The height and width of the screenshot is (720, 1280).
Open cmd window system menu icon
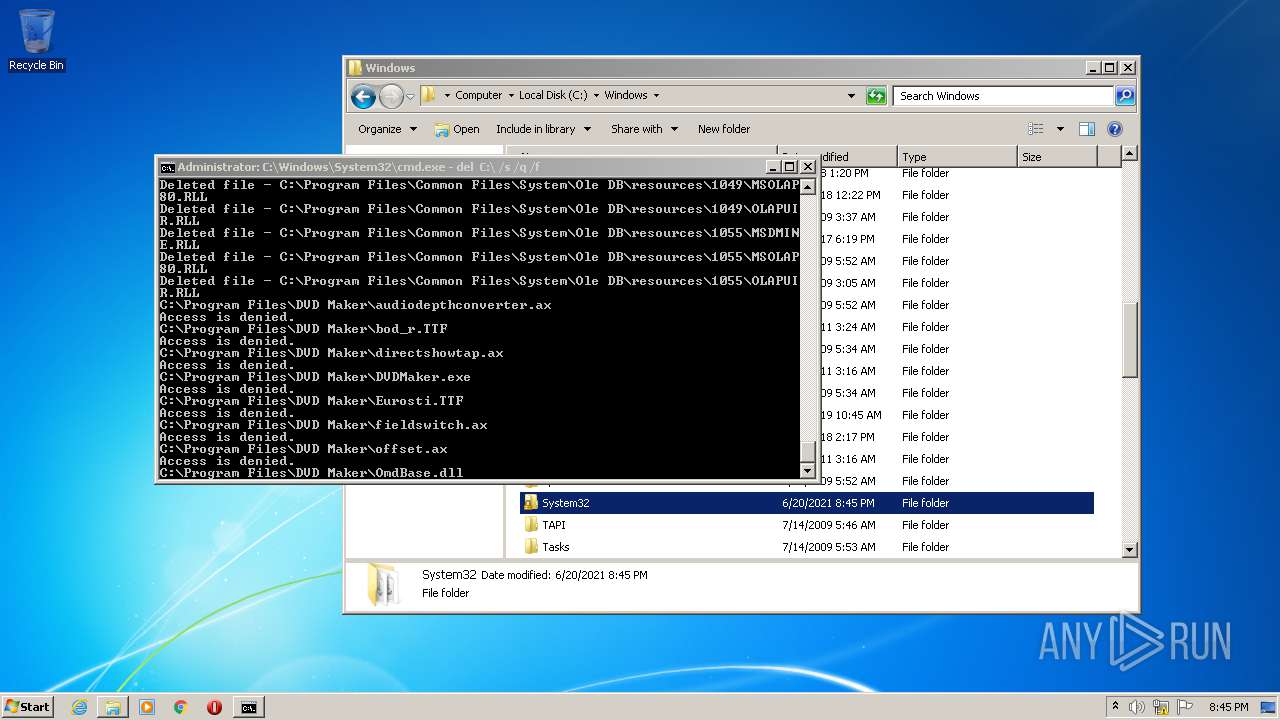(167, 167)
